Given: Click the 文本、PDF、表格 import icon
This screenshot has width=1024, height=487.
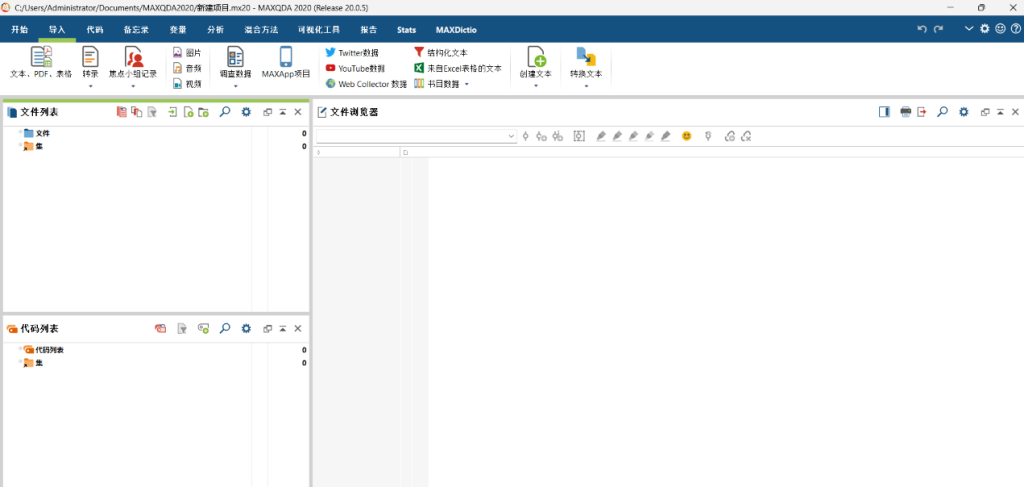Looking at the screenshot, I should [41, 57].
